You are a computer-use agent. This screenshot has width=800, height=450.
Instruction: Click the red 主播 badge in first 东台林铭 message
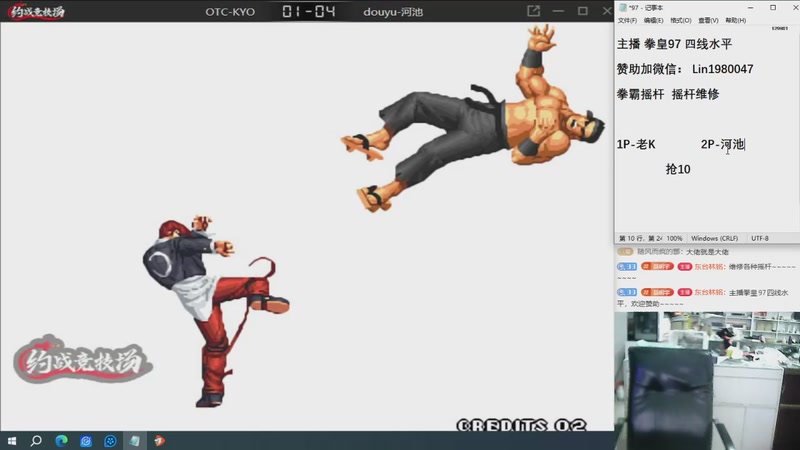coord(684,266)
